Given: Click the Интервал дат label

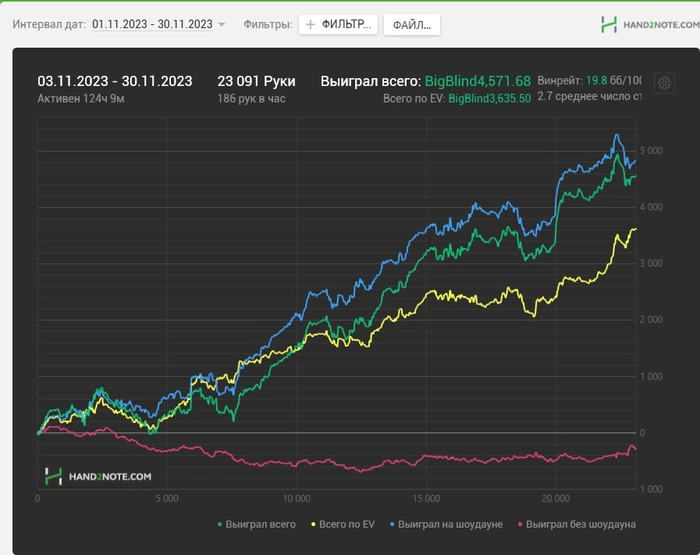Looking at the screenshot, I should (49, 24).
